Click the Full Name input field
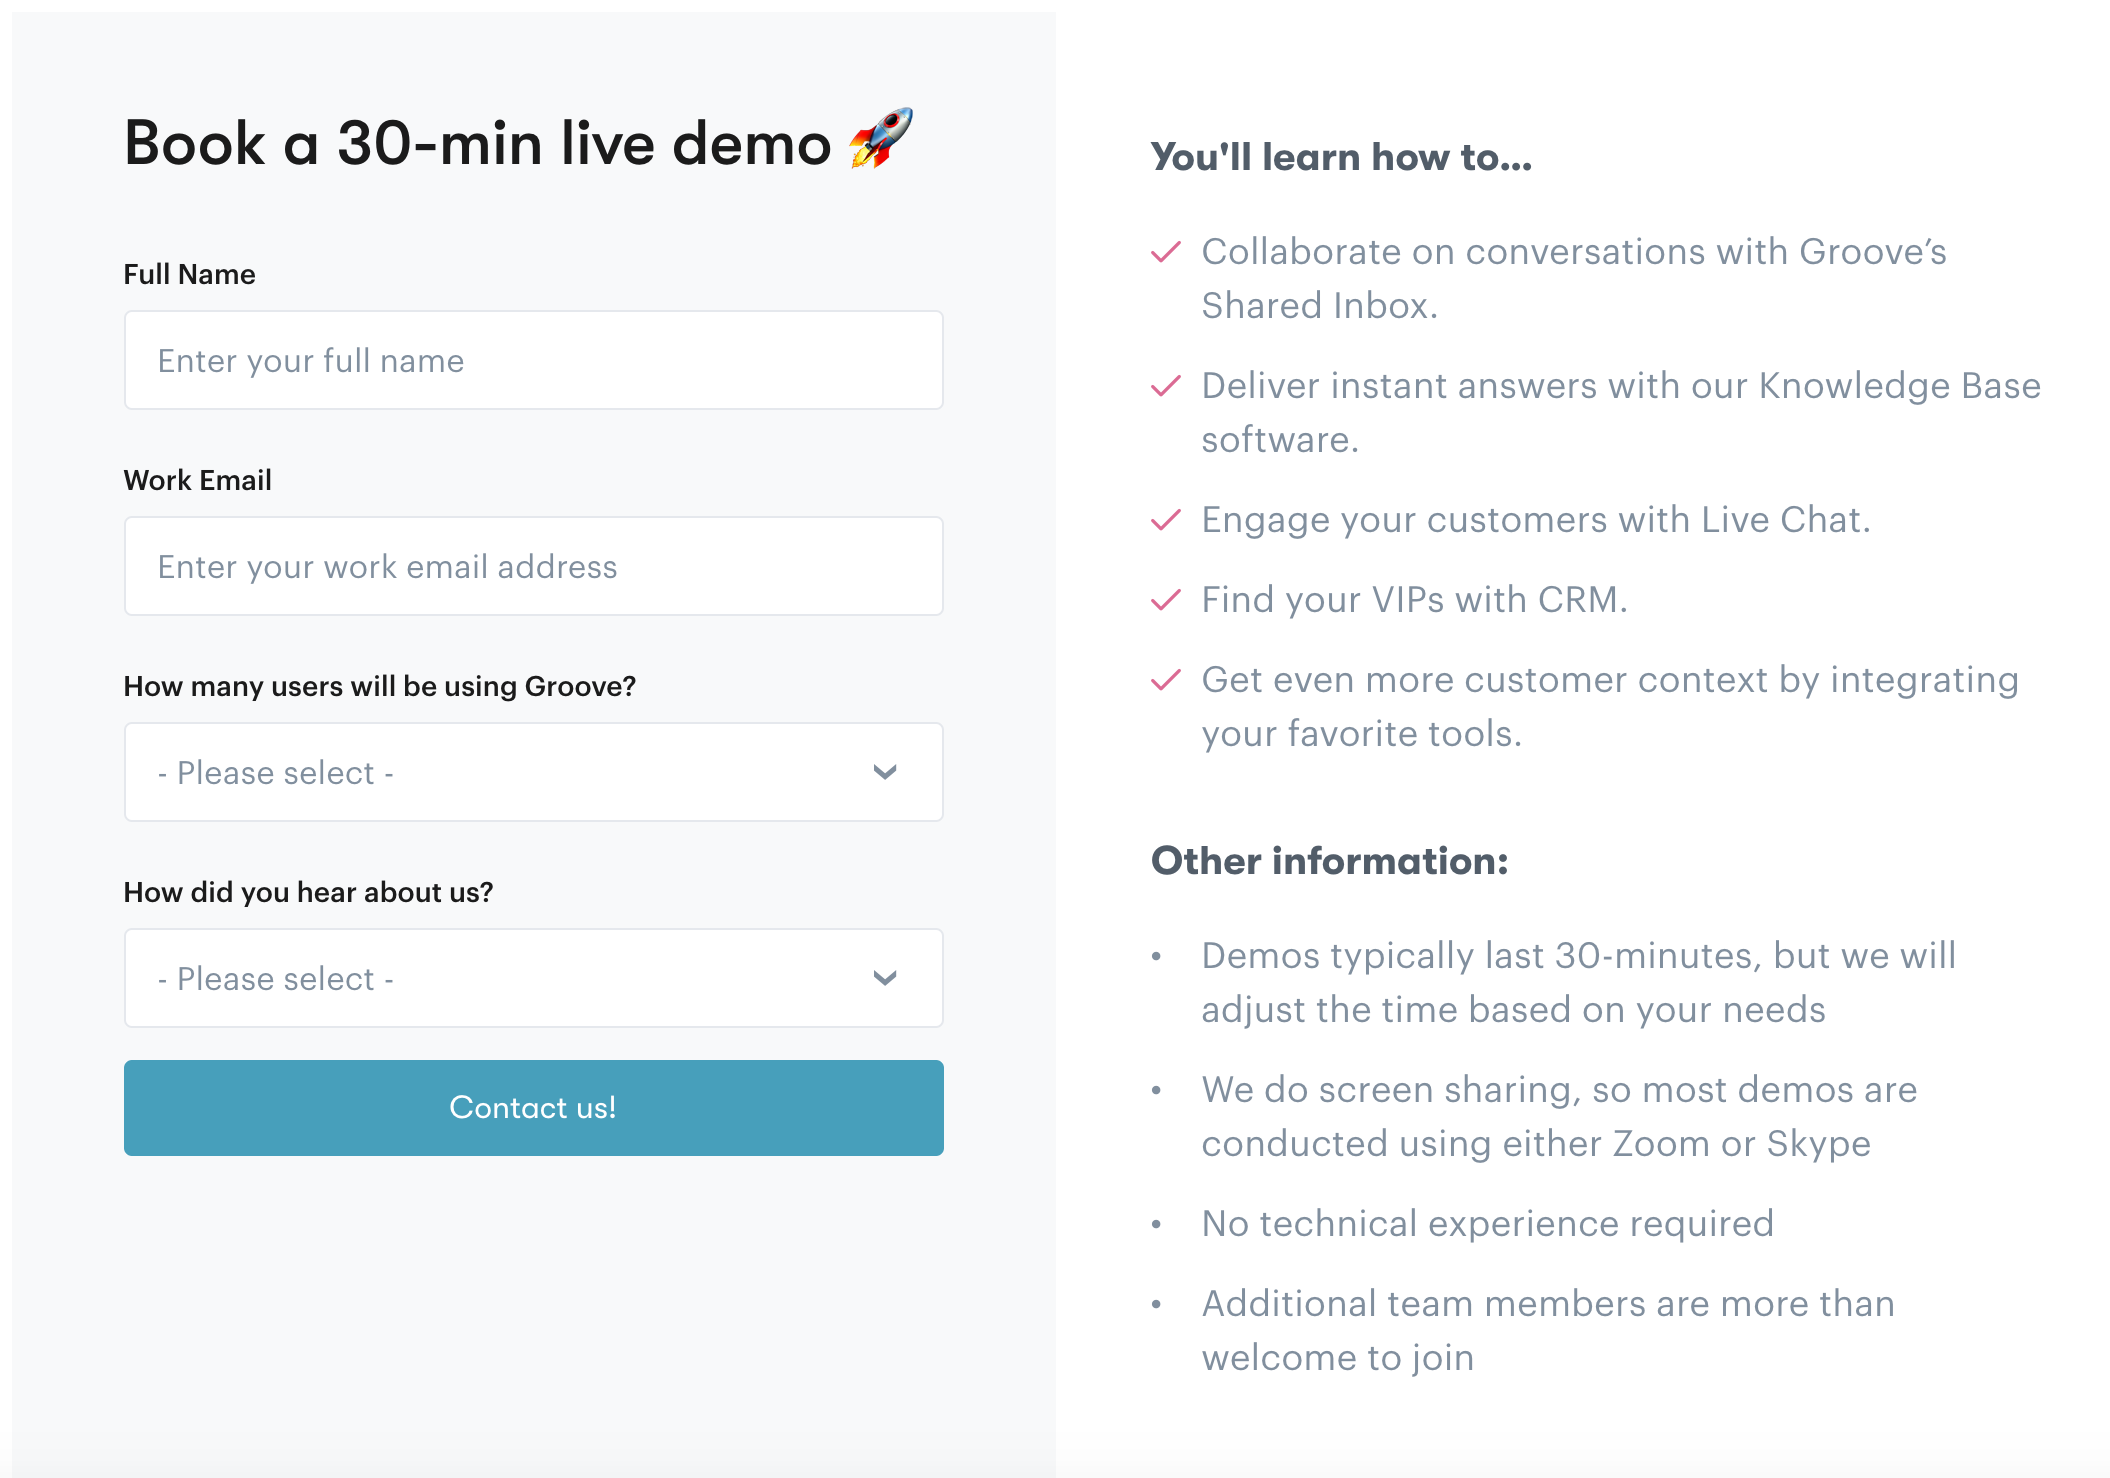The height and width of the screenshot is (1478, 2110). 532,360
